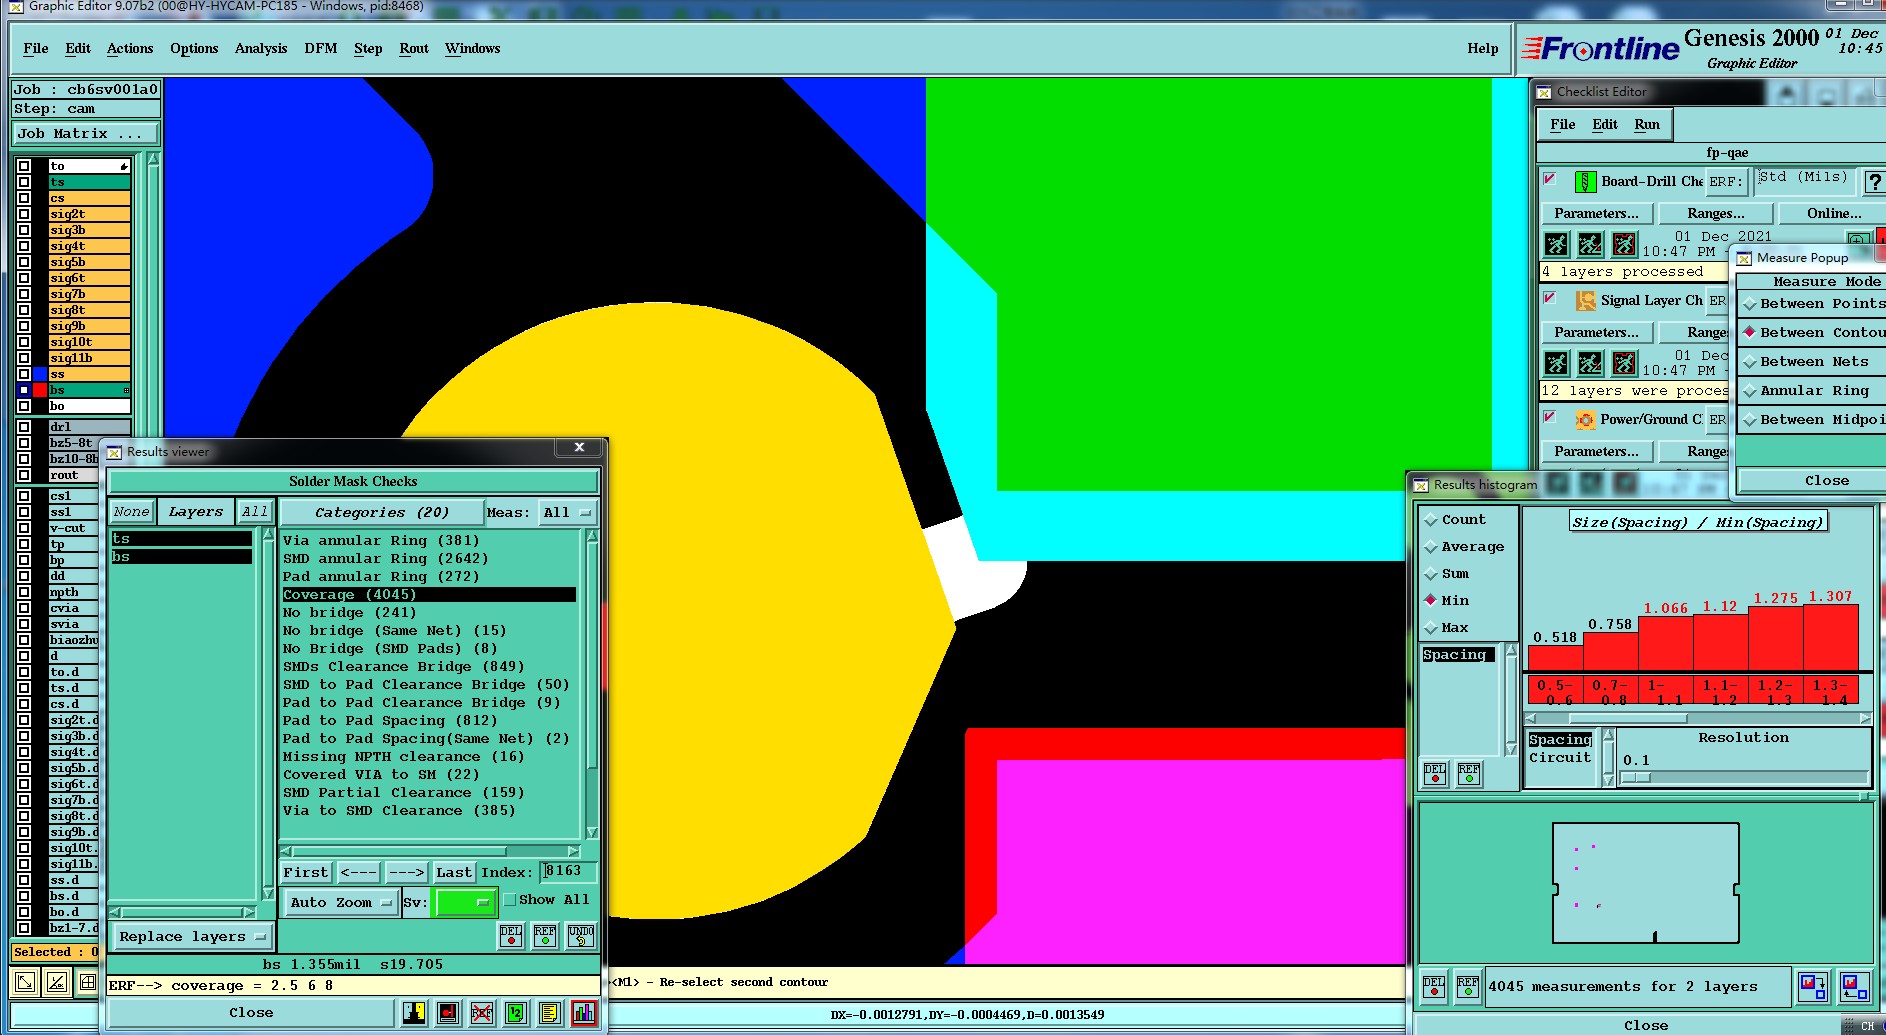Open Auto Zoom dropdown in Results viewer
Image resolution: width=1886 pixels, height=1035 pixels.
(x=340, y=902)
